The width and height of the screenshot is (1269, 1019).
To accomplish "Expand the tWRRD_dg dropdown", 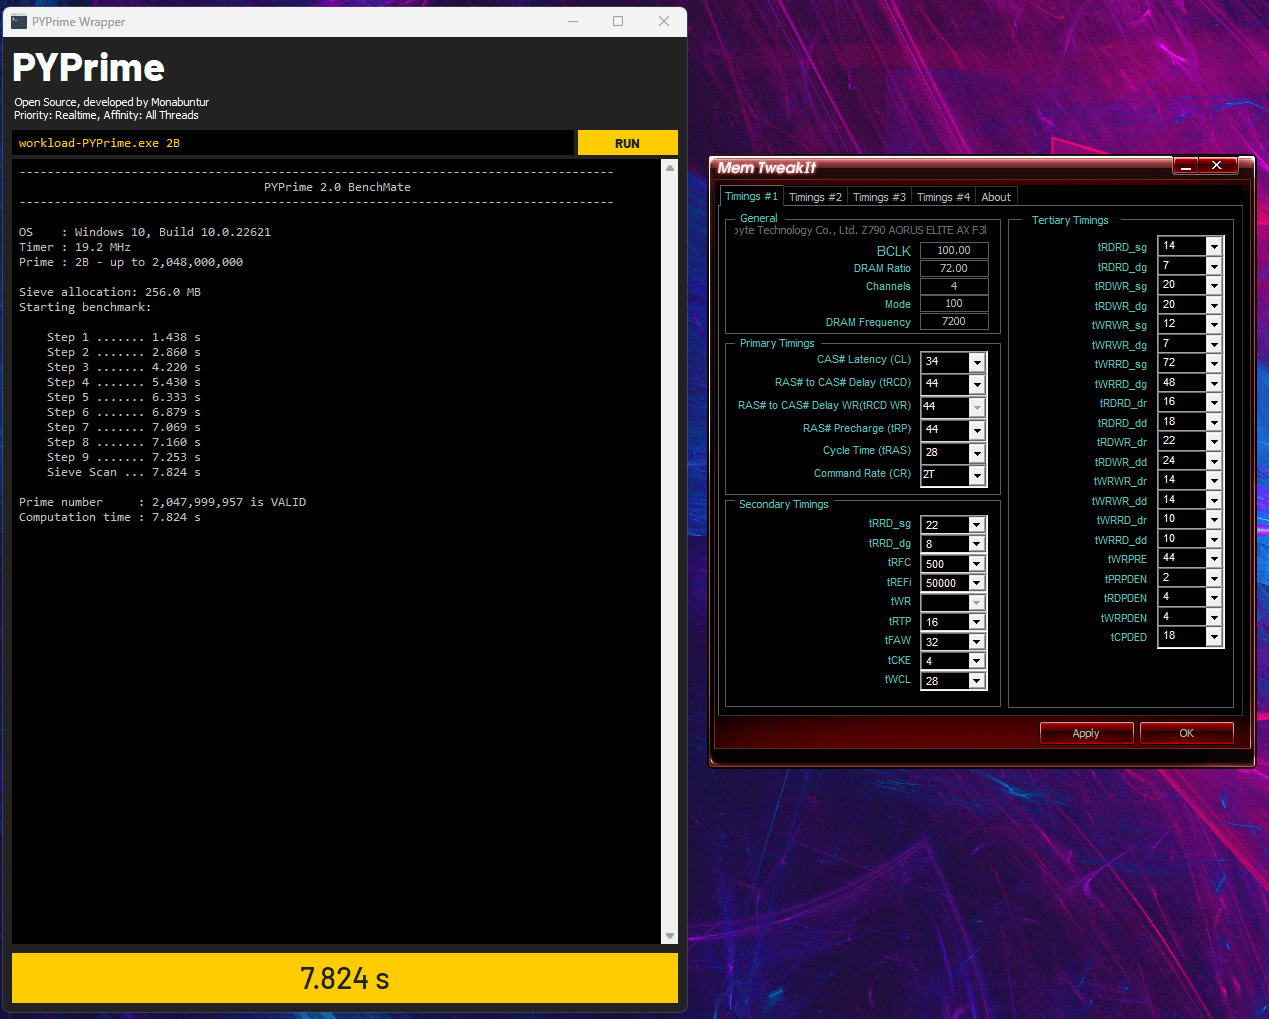I will point(1214,384).
